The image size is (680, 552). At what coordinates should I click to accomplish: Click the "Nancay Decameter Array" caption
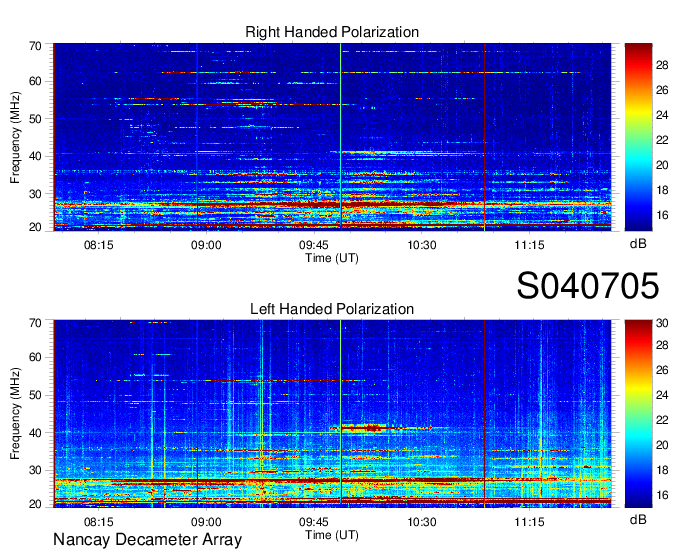147,540
